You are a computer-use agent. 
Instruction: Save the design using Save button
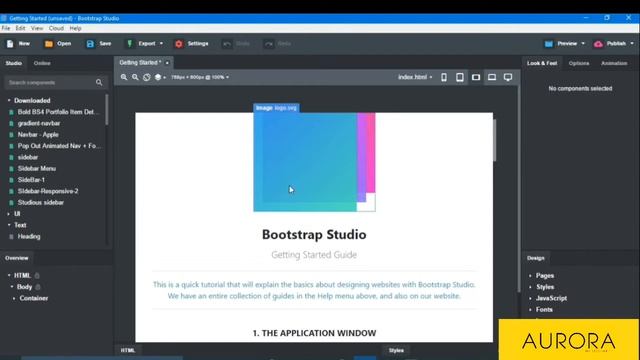98,44
